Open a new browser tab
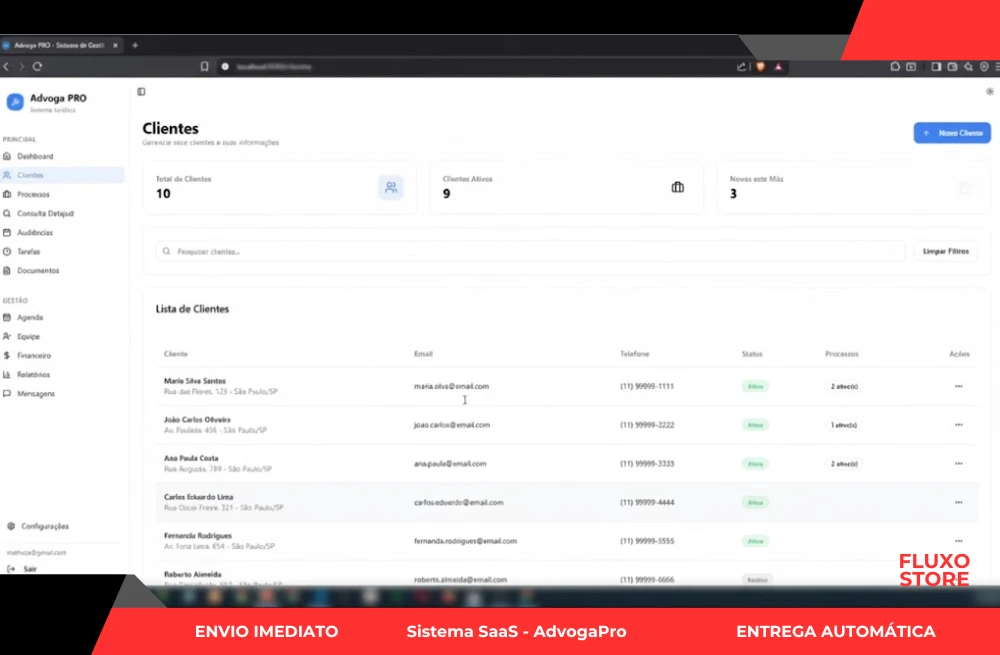This screenshot has height=655, width=1000. pyautogui.click(x=135, y=45)
